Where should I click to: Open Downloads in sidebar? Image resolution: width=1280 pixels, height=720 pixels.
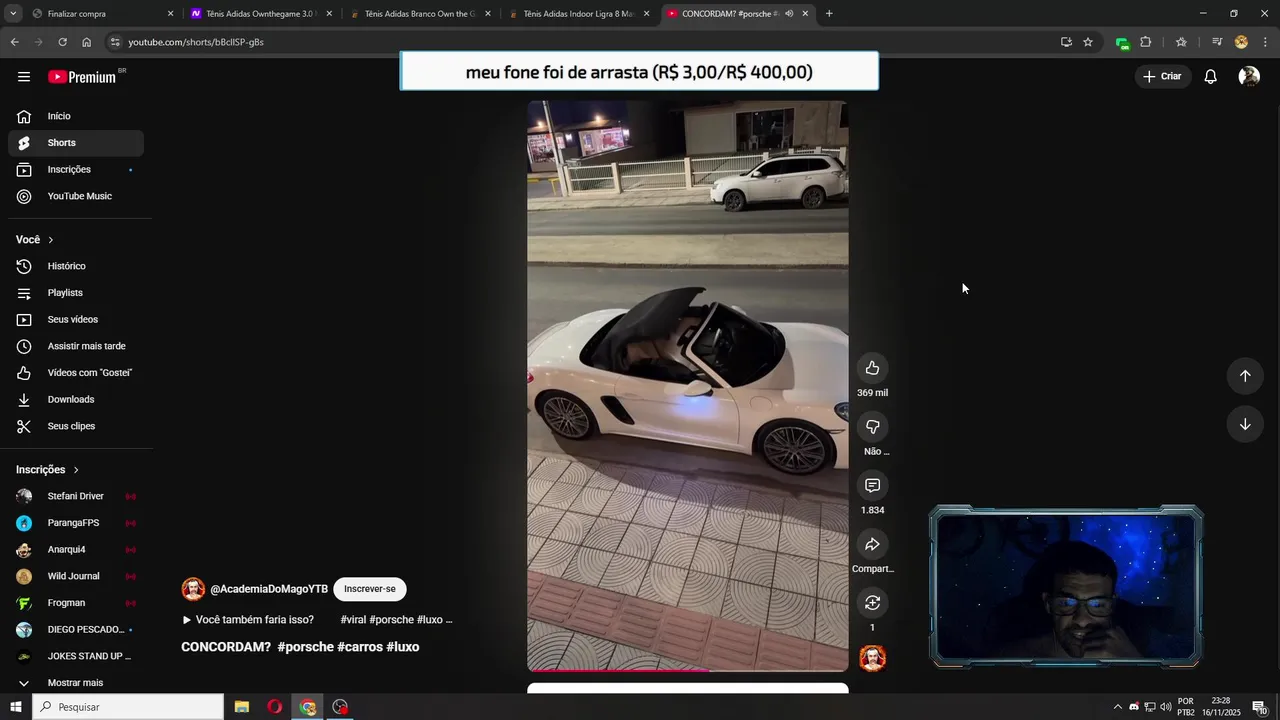[76, 400]
